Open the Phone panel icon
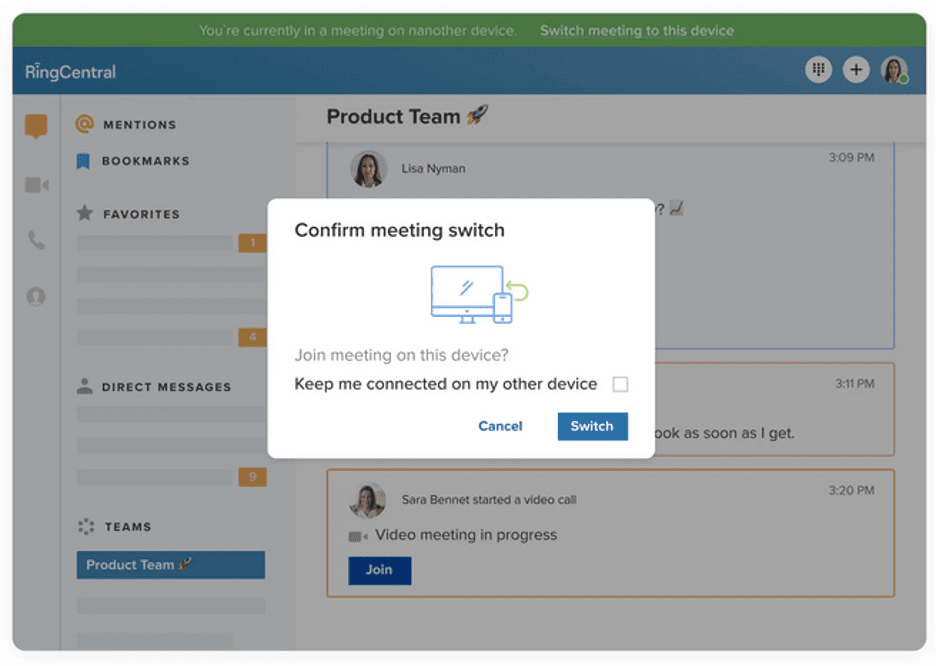The height and width of the screenshot is (666, 936). [36, 240]
